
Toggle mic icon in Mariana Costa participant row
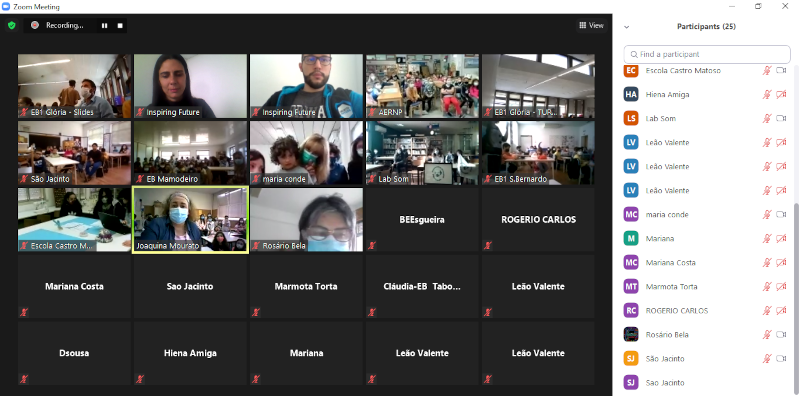(x=767, y=262)
